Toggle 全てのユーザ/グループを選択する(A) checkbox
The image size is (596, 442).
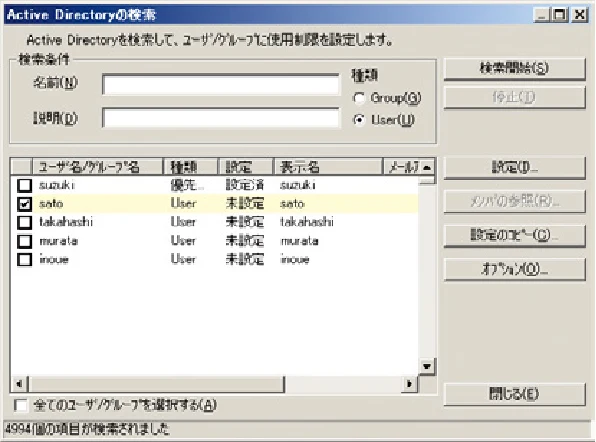21,405
